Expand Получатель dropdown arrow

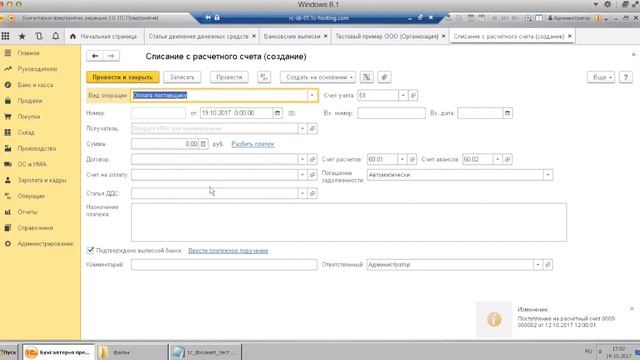pos(302,129)
